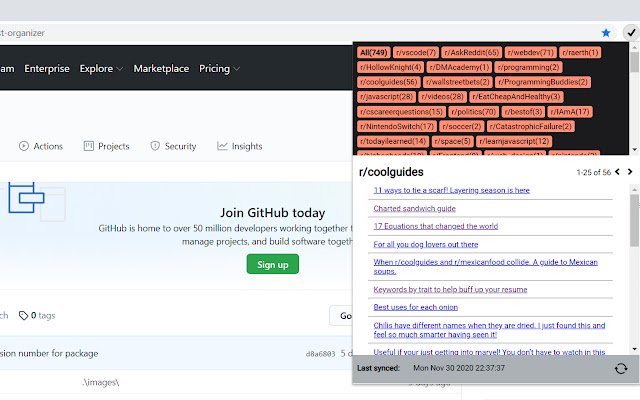Open the Marketplace nav link
The width and height of the screenshot is (640, 400).
click(161, 69)
